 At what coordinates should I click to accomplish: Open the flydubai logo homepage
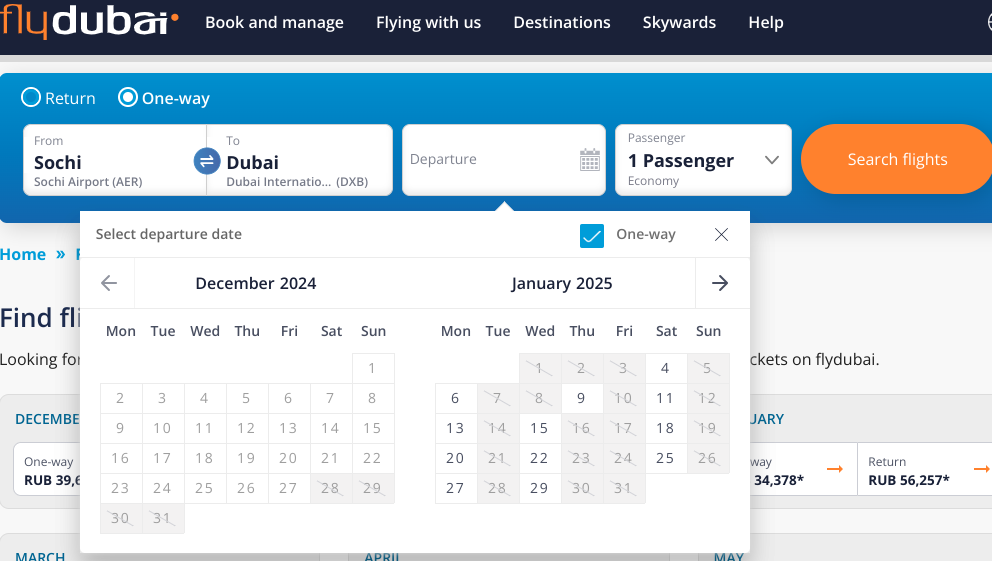pos(89,22)
